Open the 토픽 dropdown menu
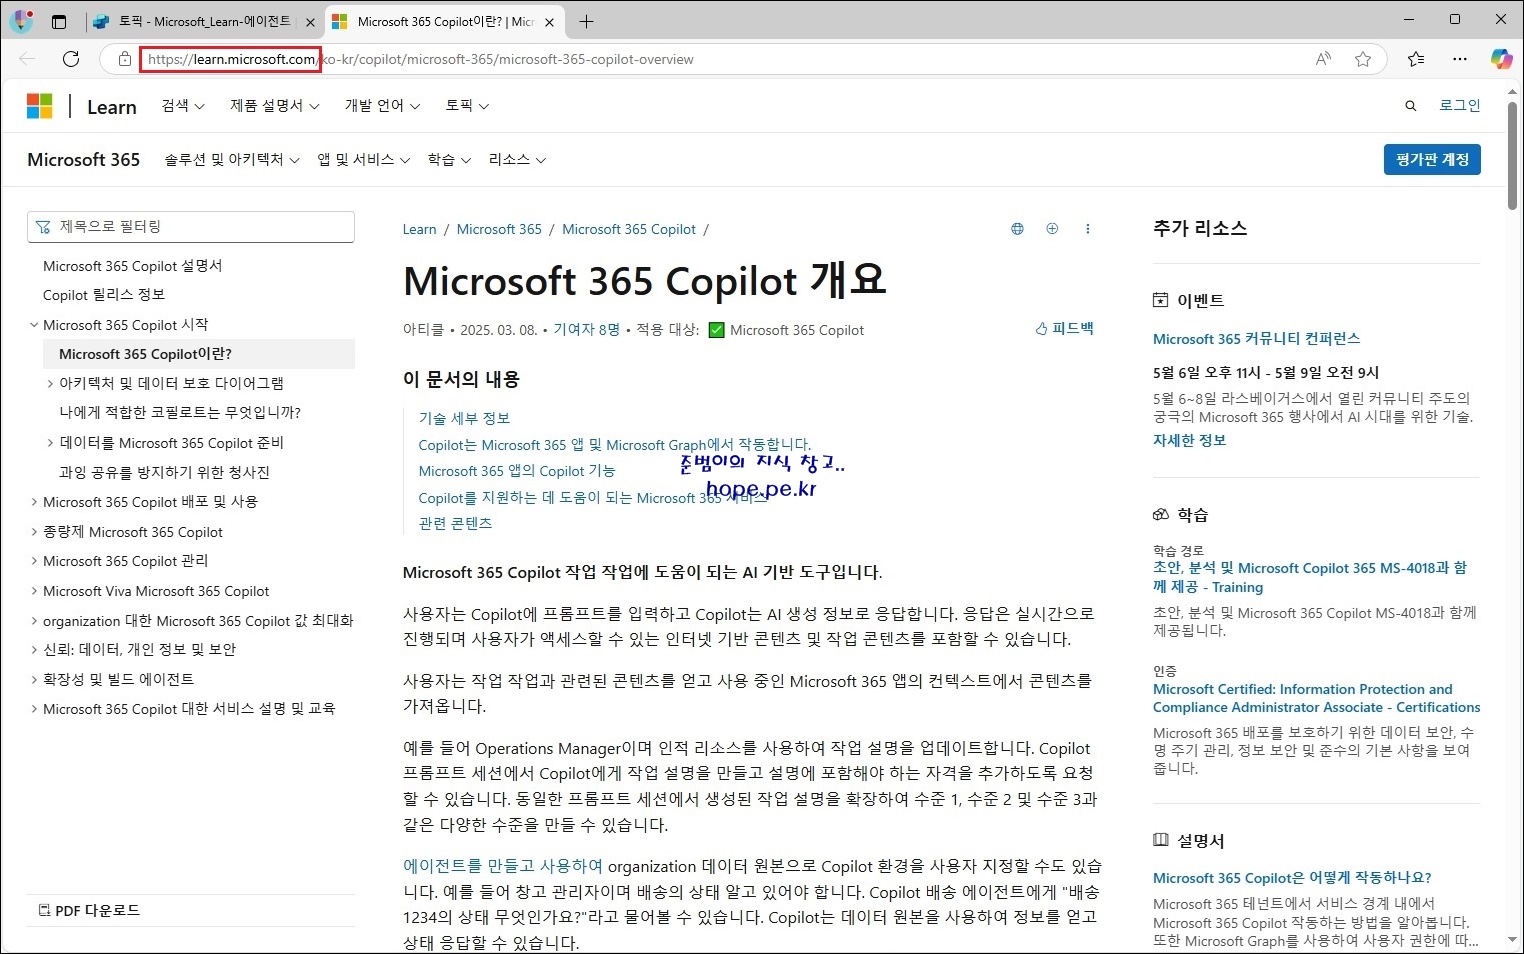The height and width of the screenshot is (954, 1524). click(467, 105)
